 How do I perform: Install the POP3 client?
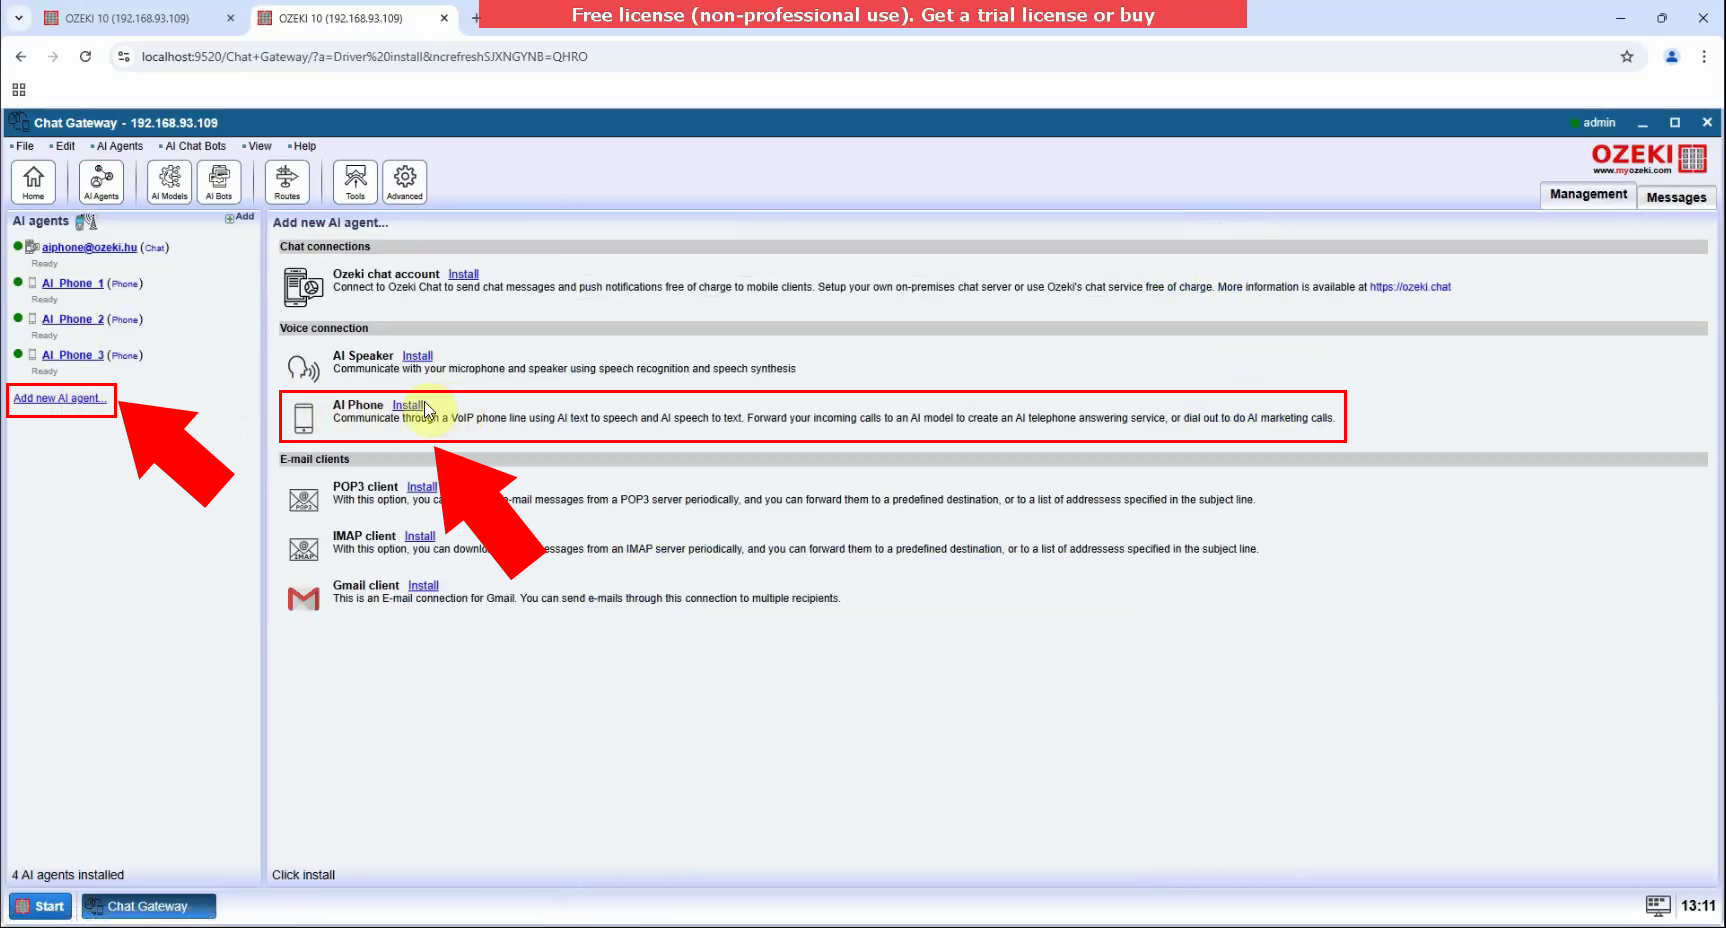pos(422,487)
